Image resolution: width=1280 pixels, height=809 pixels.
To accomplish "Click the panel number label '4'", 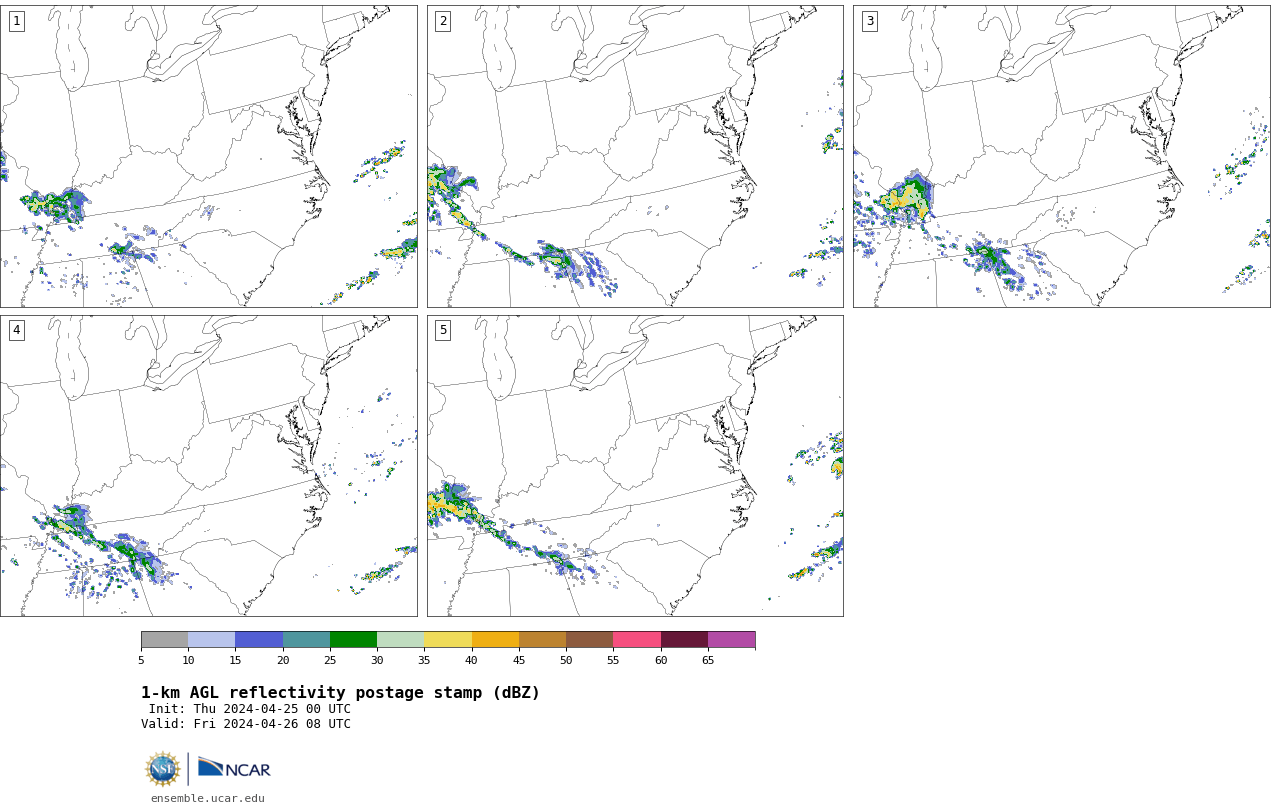I will tap(17, 330).
